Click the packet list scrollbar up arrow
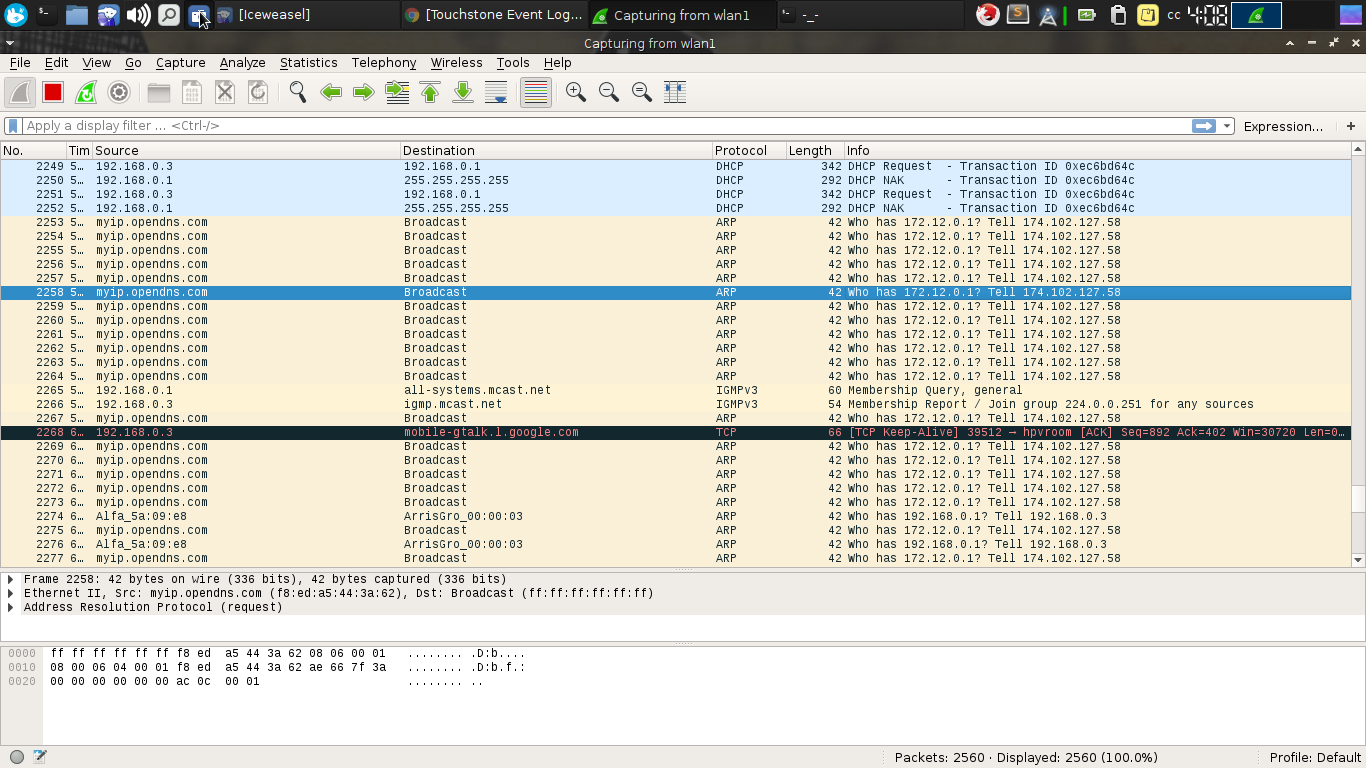Screen dimensions: 1366x768 1358,149
